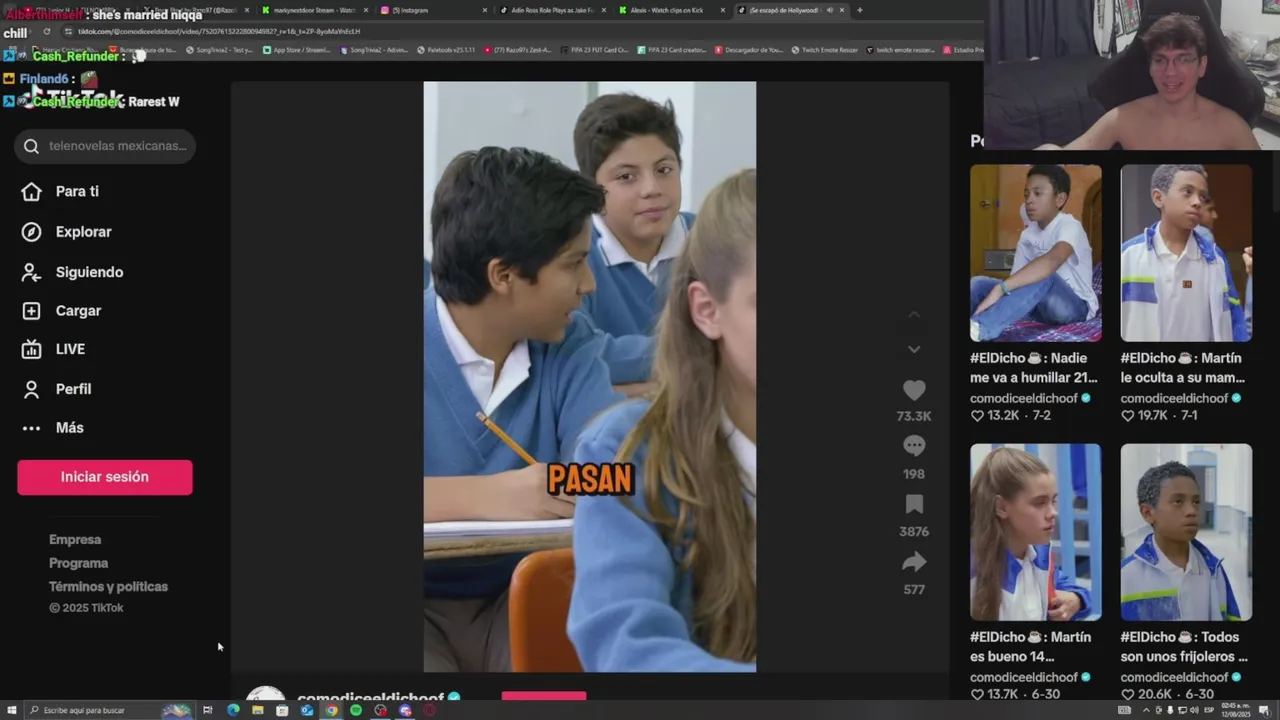
Task: Click the Iniciar sesión button
Action: [104, 477]
